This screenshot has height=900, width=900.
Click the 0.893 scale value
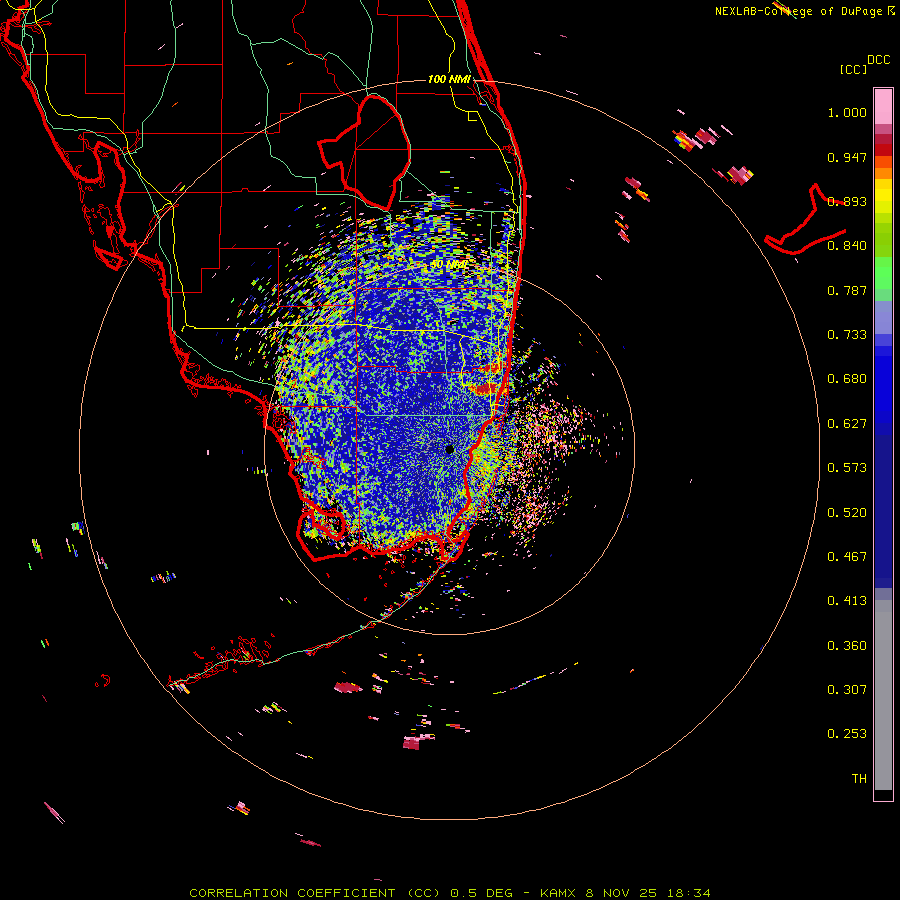tap(847, 201)
